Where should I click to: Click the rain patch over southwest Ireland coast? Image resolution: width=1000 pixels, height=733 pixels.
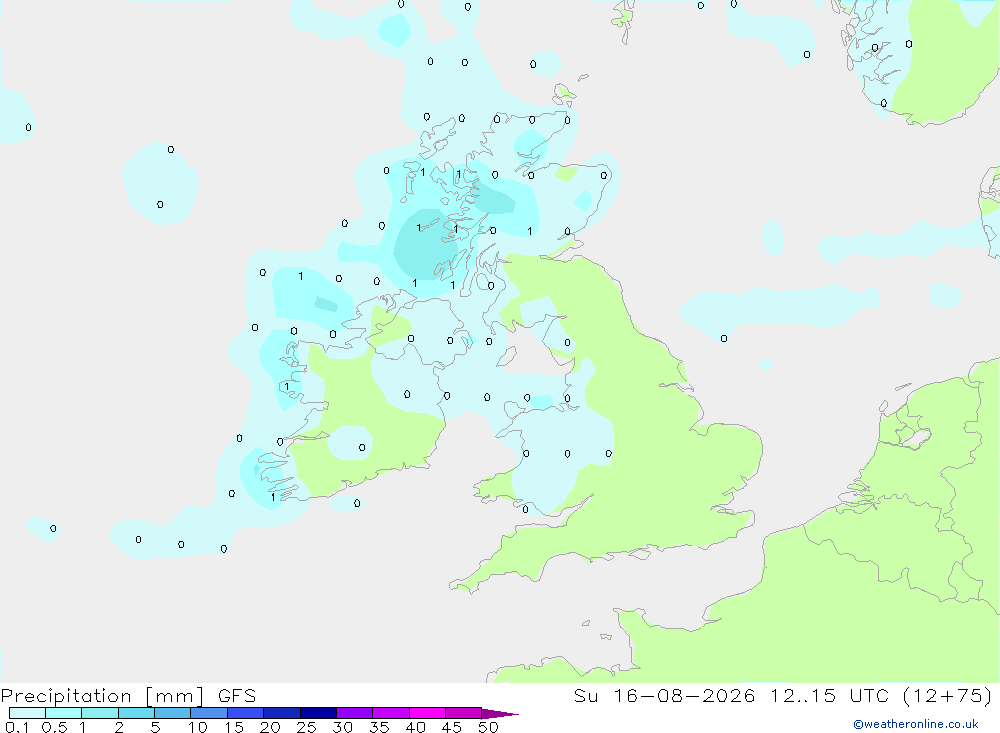[x=263, y=475]
